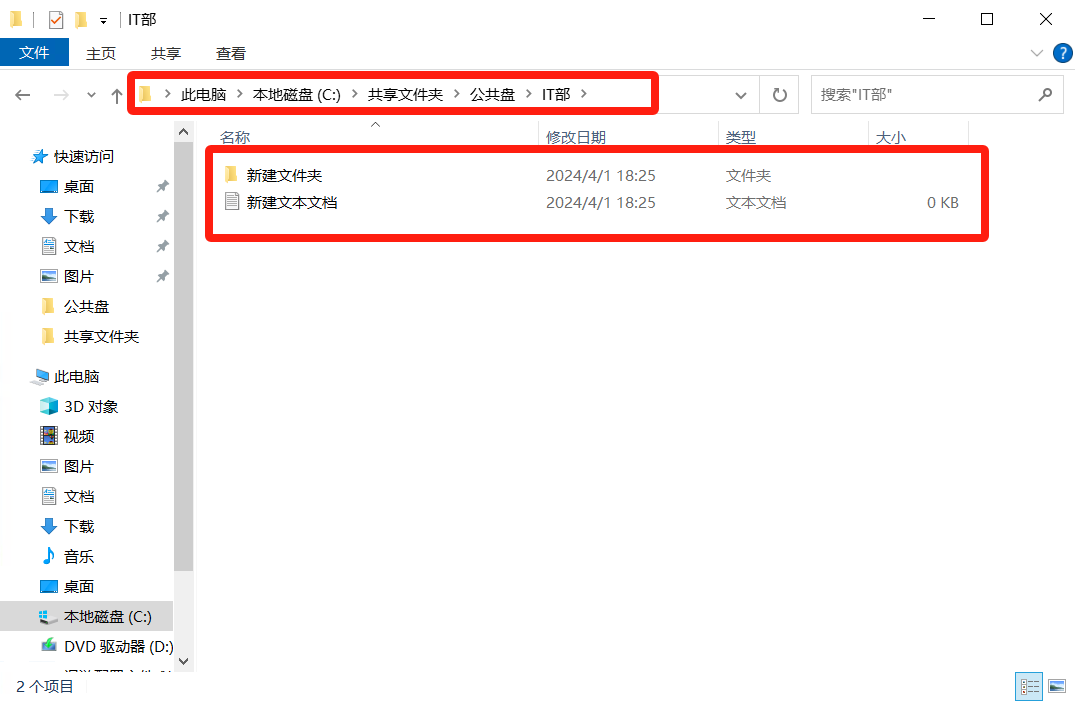Open address bar history dropdown
1075x701 pixels.
(x=741, y=95)
